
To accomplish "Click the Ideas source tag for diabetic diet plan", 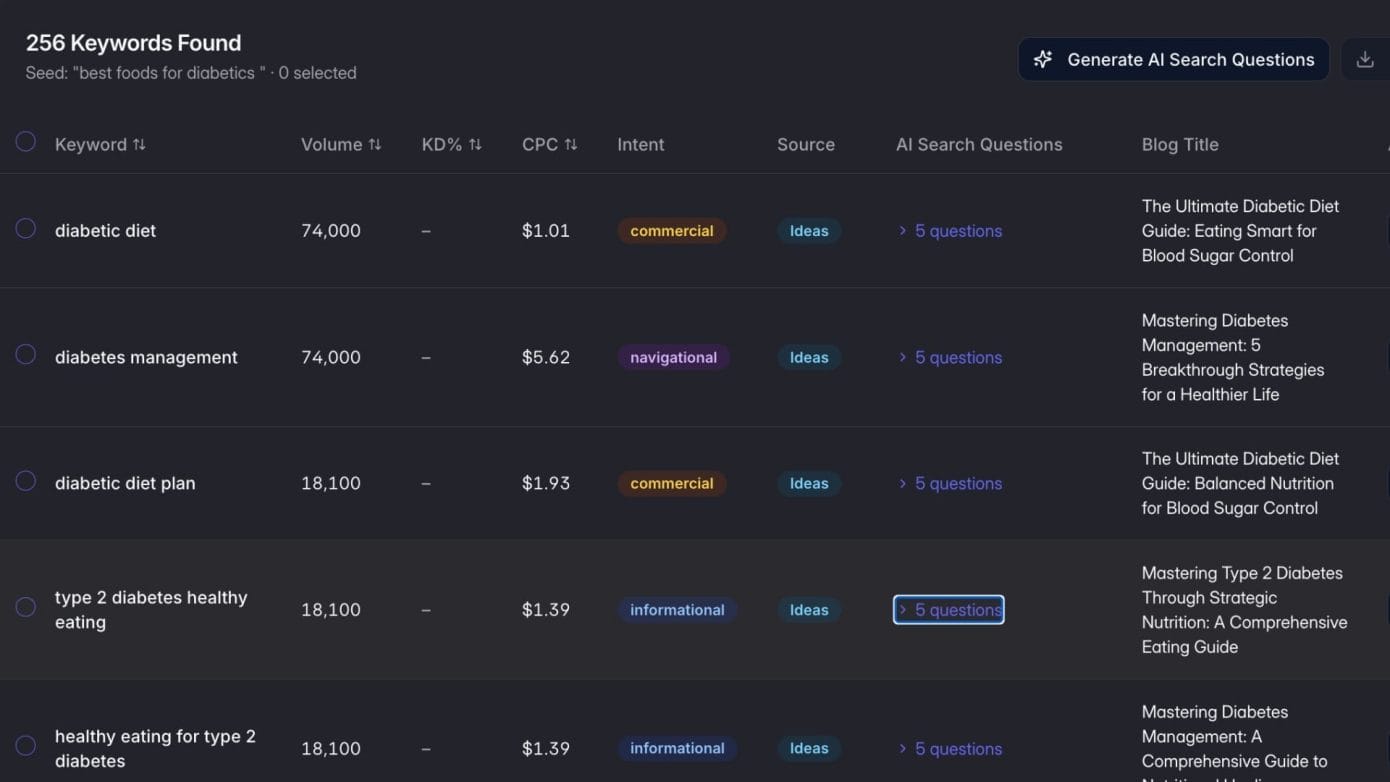I will 809,484.
